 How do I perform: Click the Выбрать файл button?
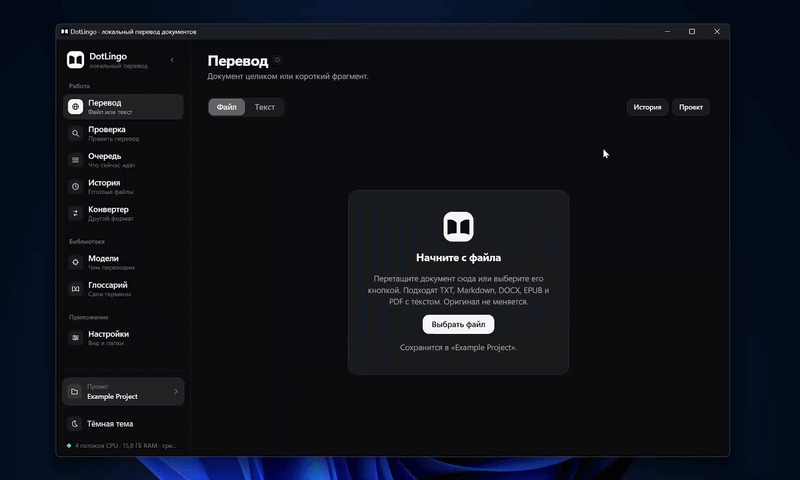[458, 324]
